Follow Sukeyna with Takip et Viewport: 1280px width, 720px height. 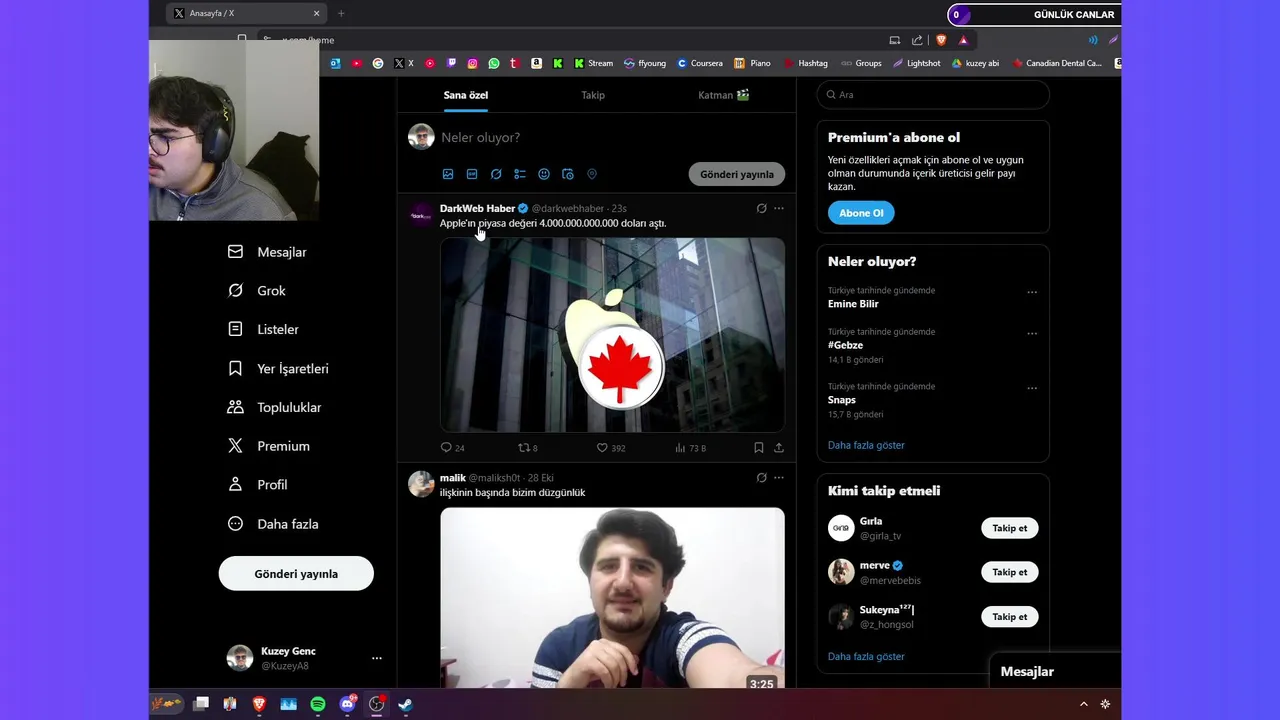[1010, 617]
